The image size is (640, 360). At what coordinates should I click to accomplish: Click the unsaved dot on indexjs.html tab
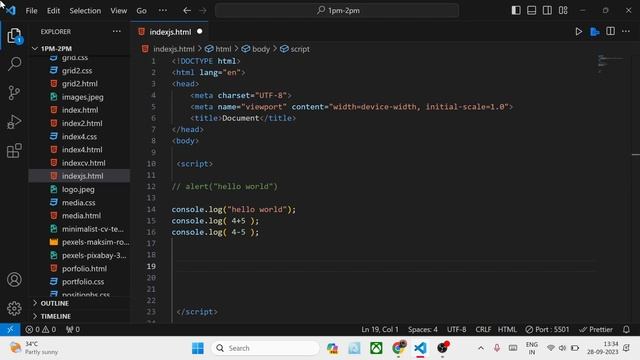[x=200, y=31]
